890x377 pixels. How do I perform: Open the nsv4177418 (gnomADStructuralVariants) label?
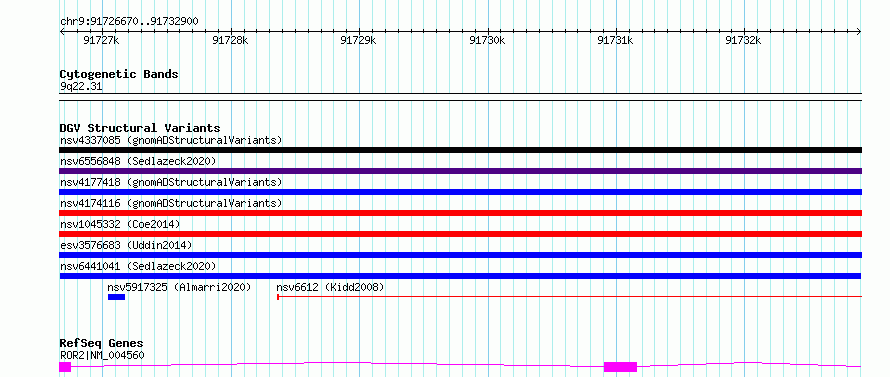coord(171,182)
